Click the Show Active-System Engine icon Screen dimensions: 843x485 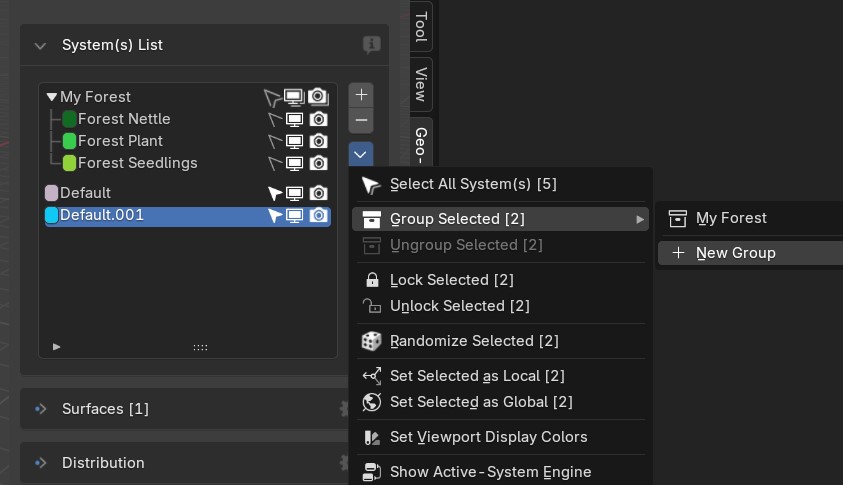tap(372, 472)
